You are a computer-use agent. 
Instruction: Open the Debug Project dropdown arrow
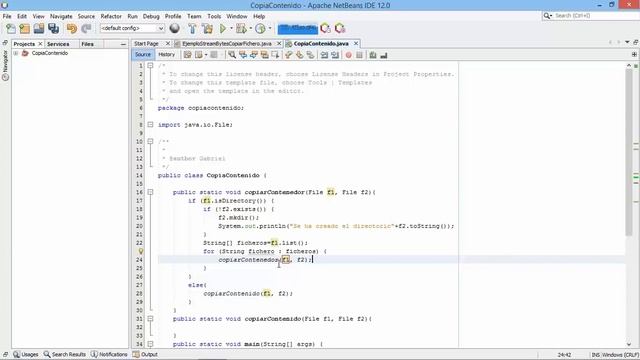click(250, 29)
